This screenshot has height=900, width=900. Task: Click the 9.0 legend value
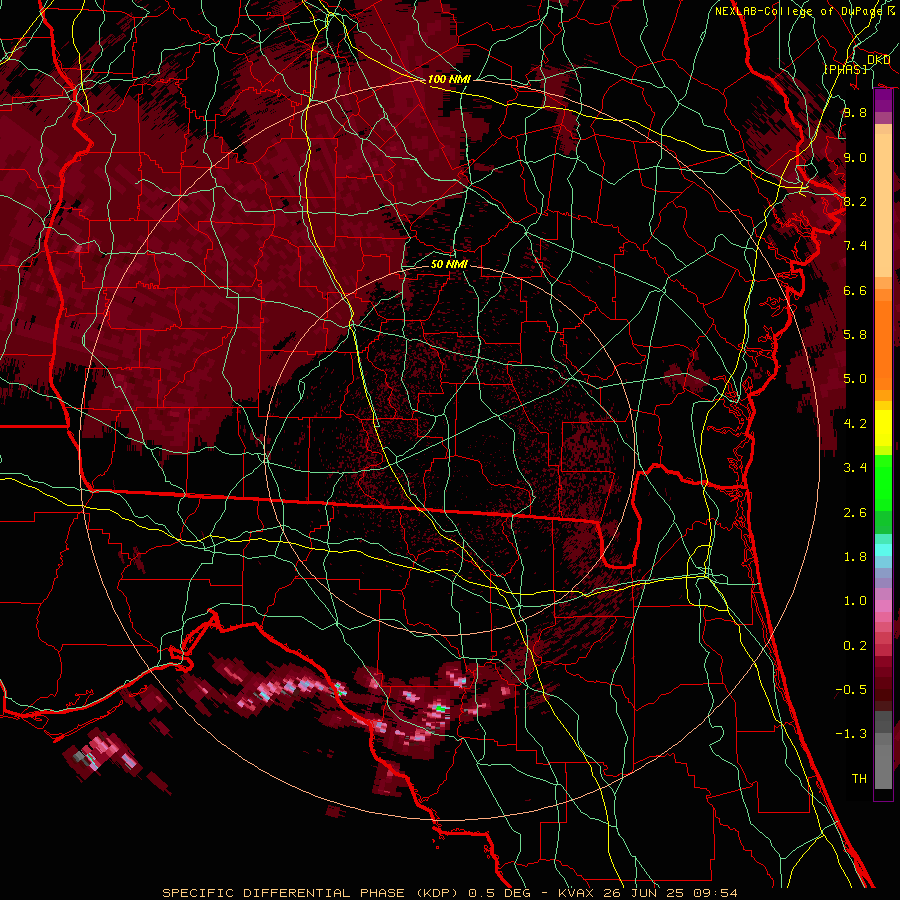click(855, 157)
